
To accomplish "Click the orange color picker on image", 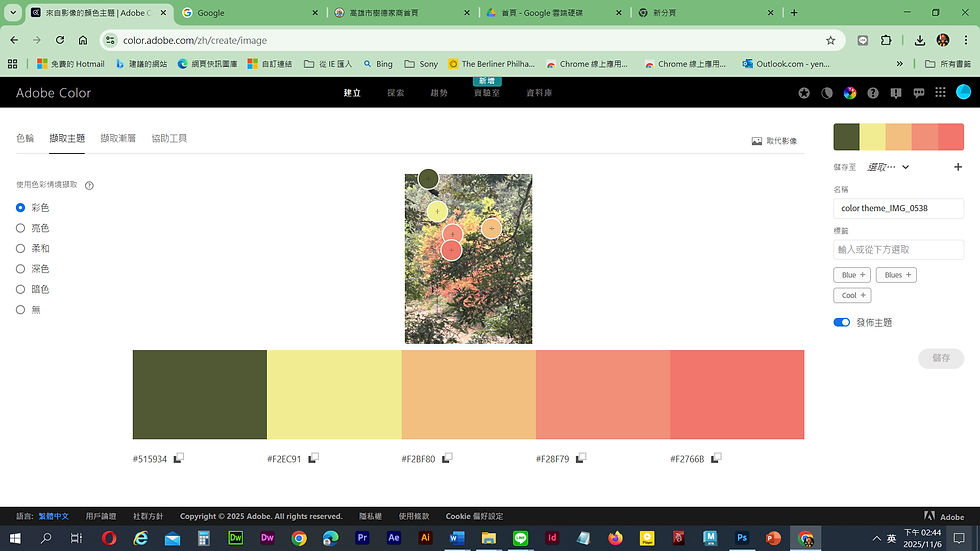I will tap(491, 228).
